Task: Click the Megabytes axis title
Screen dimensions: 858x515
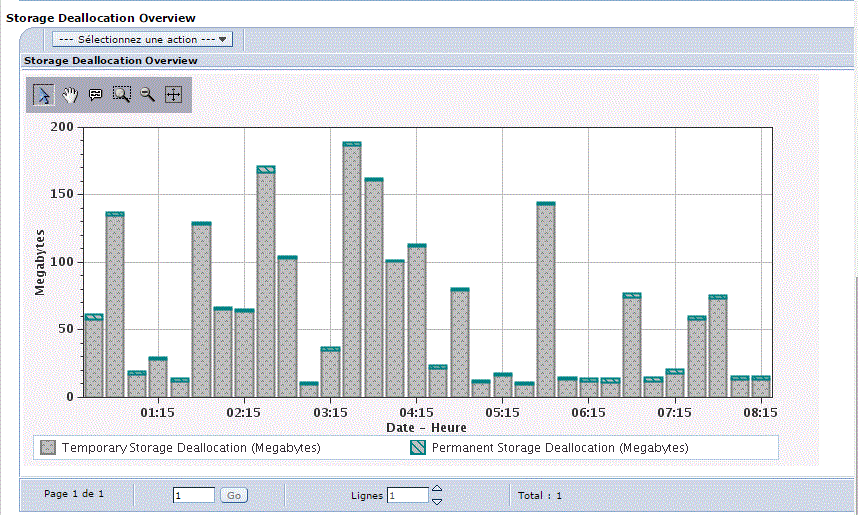Action: pyautogui.click(x=39, y=262)
